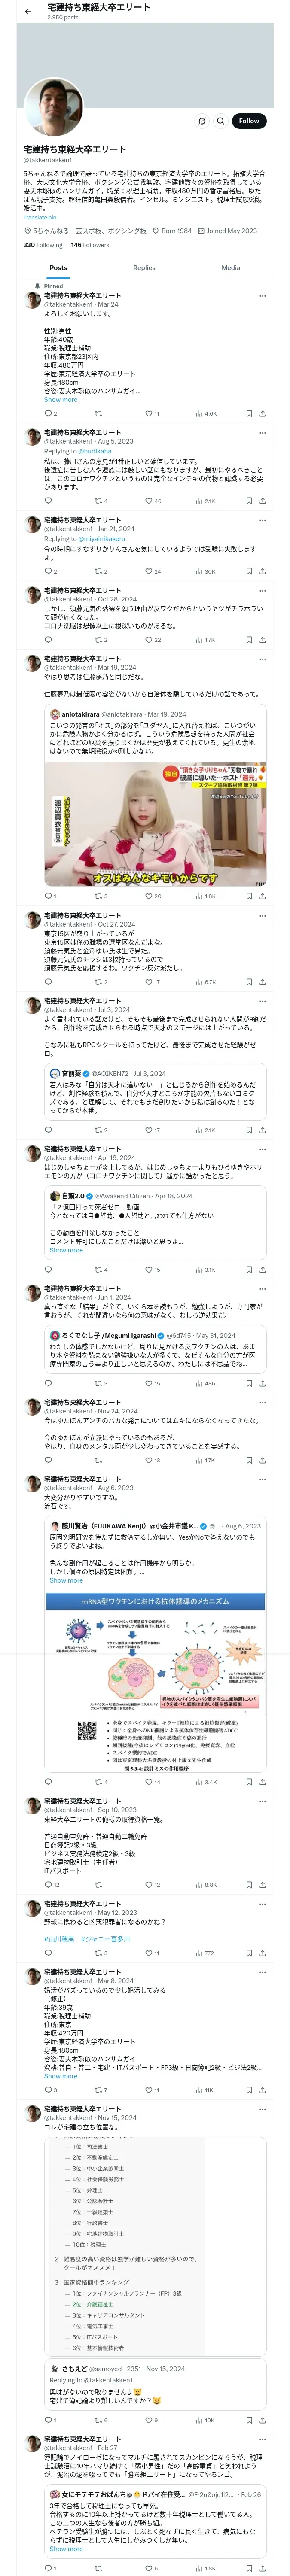Share the Oct 28, 2024 post
Image resolution: width=290 pixels, height=2576 pixels.
point(262,640)
